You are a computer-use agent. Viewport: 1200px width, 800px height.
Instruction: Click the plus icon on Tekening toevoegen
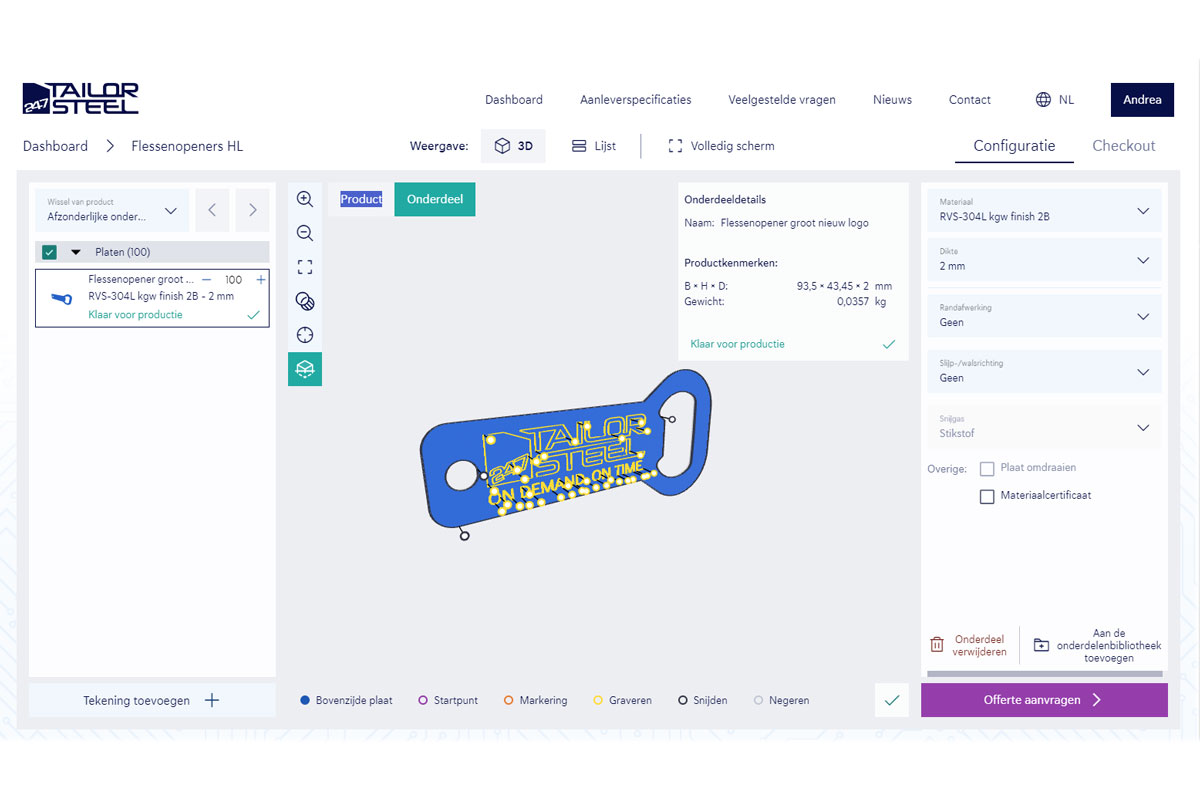[212, 700]
